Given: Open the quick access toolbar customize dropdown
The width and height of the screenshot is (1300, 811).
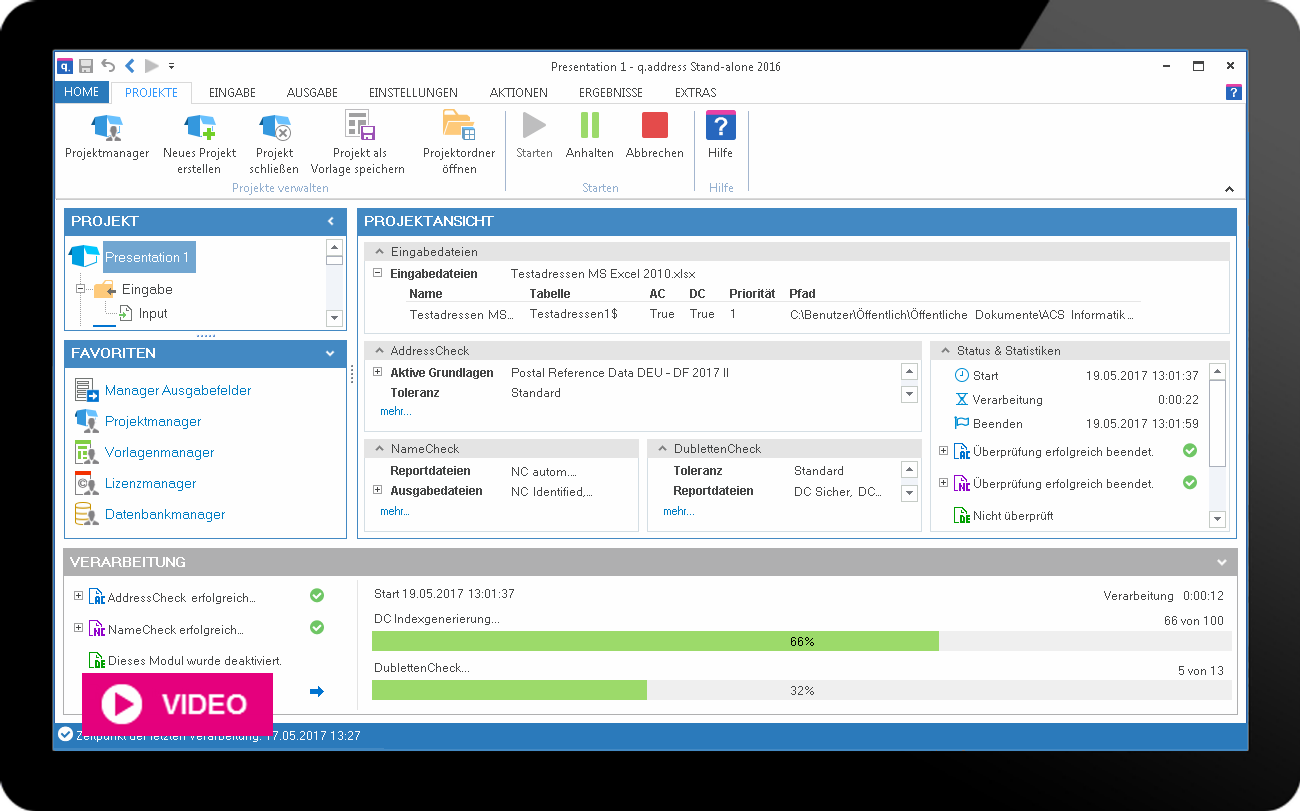Looking at the screenshot, I should tap(171, 67).
